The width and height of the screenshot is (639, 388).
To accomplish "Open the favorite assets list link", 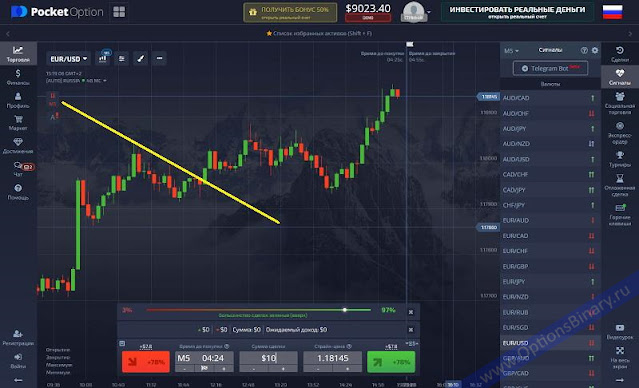I will coord(319,33).
